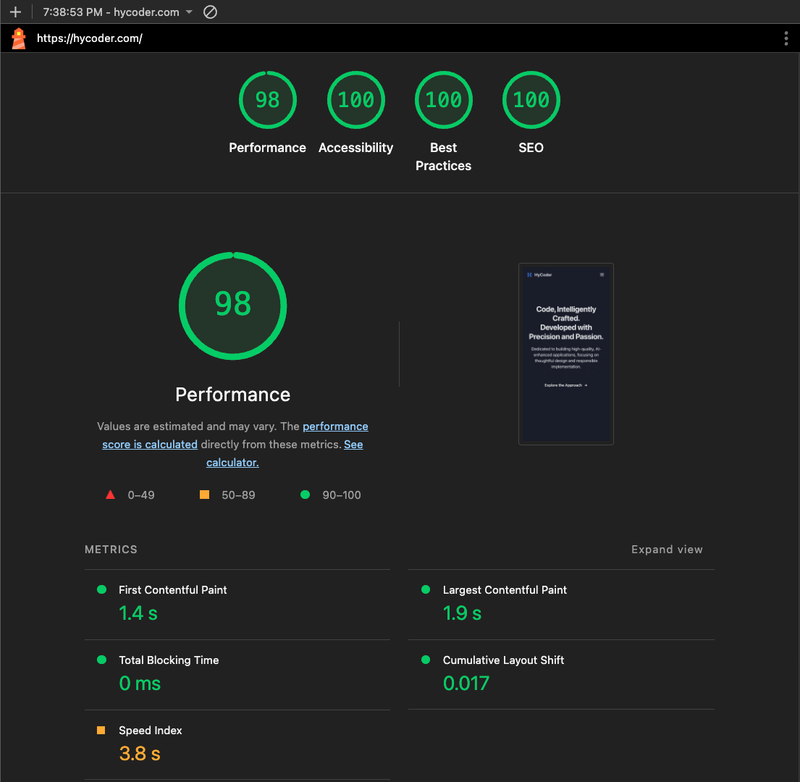Click the green dot beside Largest Contentful Paint
800x782 pixels.
coord(426,590)
